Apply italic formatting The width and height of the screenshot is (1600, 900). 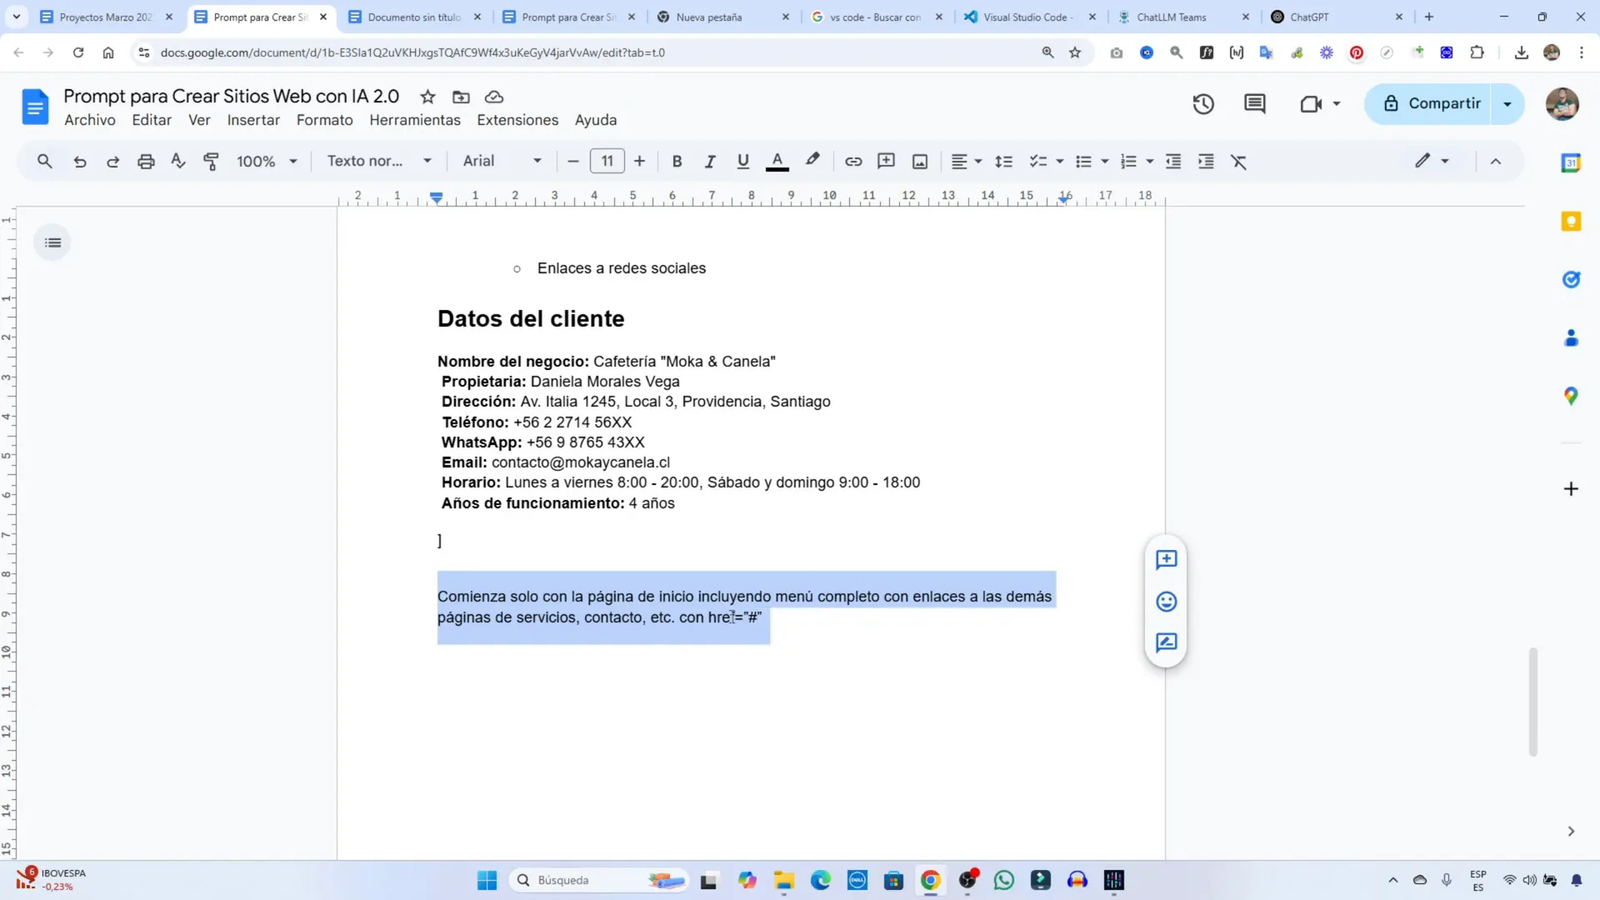click(710, 161)
